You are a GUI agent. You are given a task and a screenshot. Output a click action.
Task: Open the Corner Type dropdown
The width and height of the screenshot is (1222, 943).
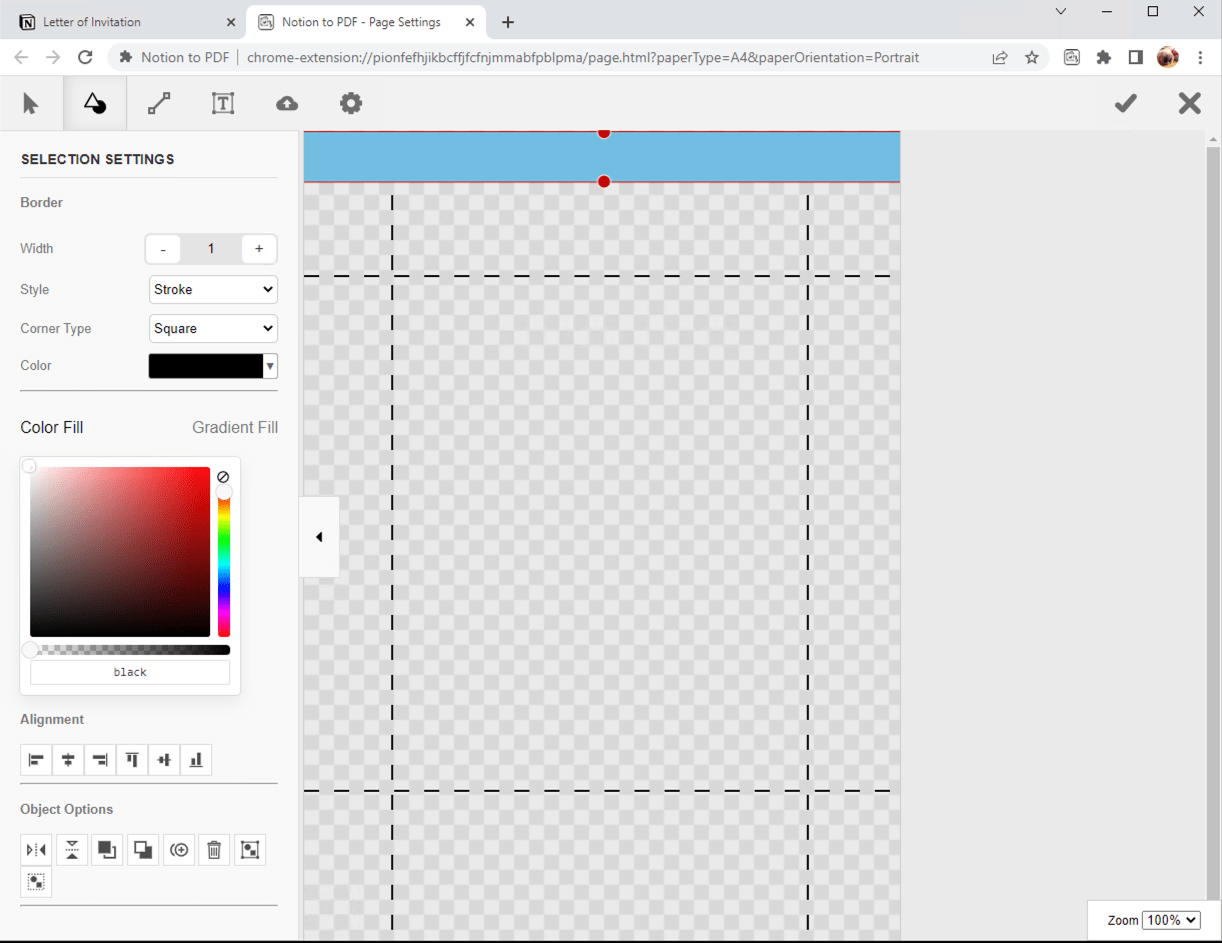[213, 328]
